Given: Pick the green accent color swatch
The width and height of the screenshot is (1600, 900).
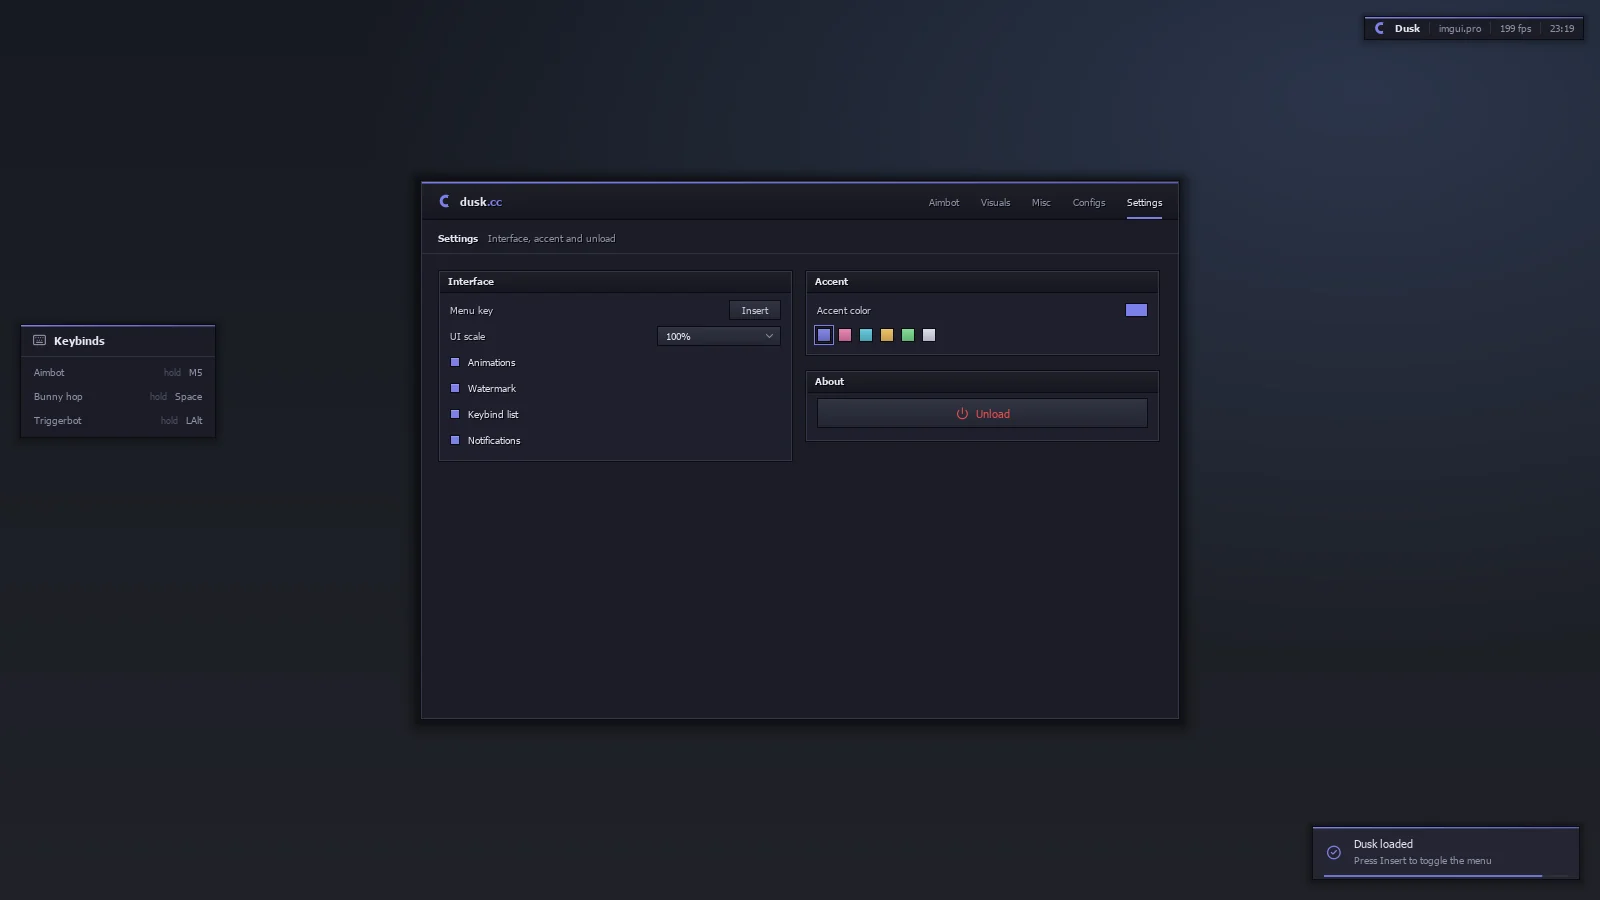Looking at the screenshot, I should pyautogui.click(x=908, y=335).
